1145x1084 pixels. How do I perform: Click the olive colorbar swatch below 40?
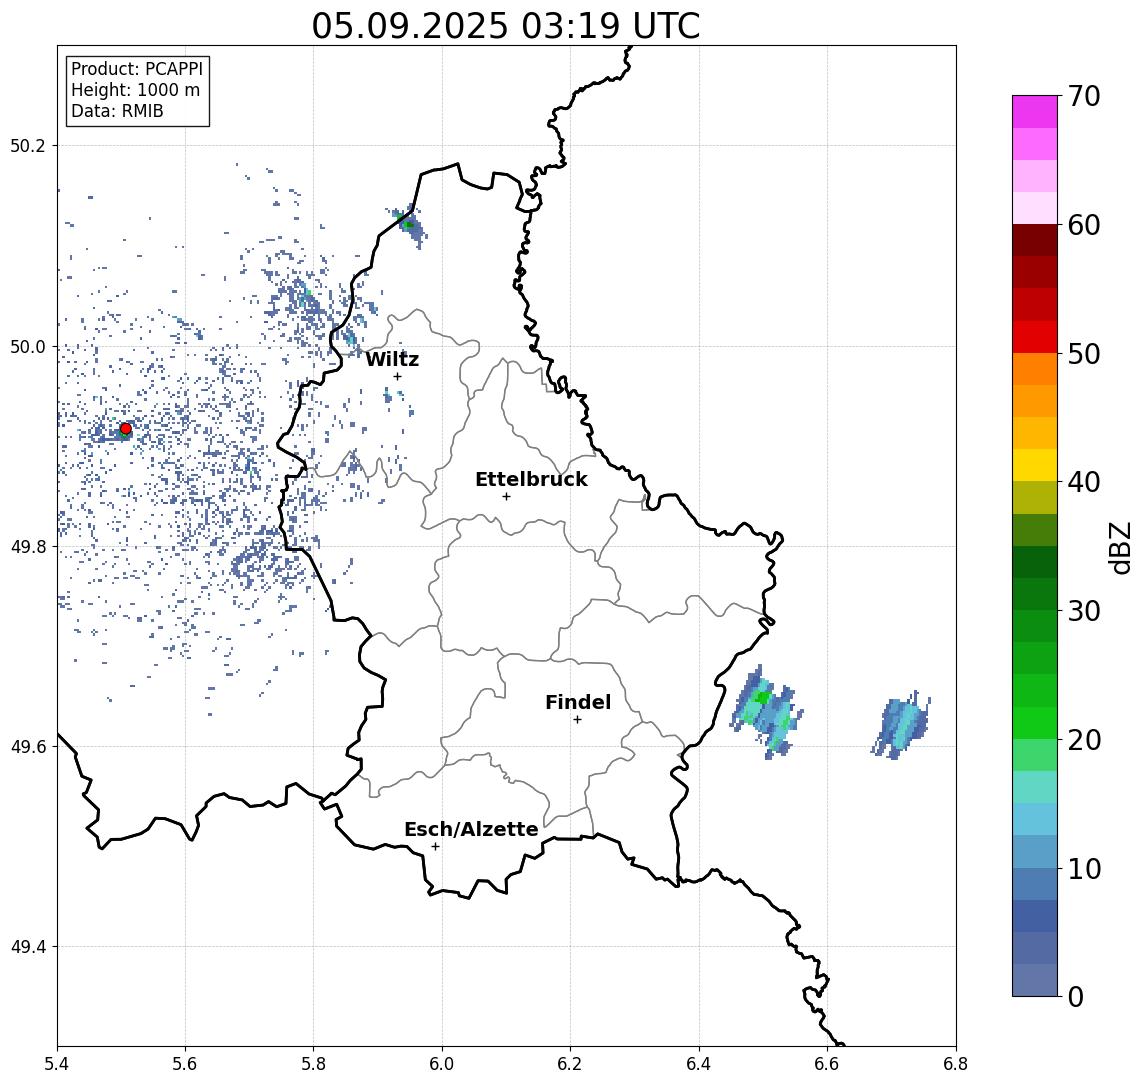coord(1035,497)
